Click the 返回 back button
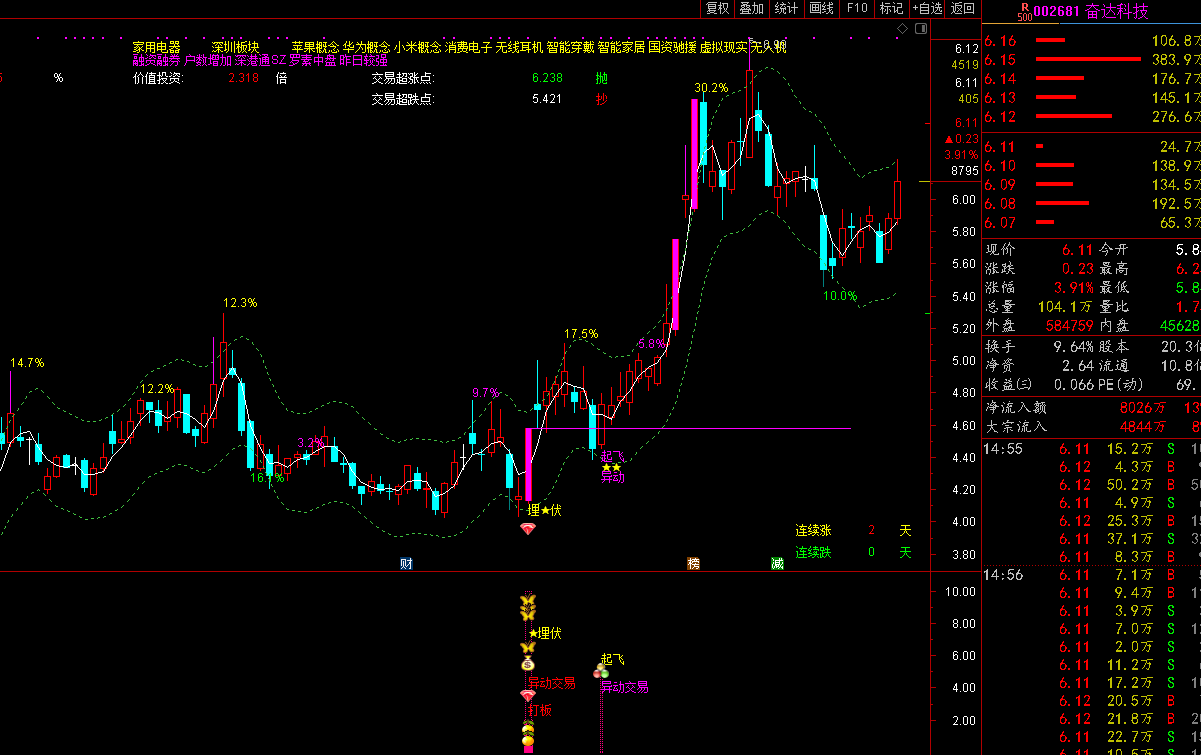 [x=962, y=8]
